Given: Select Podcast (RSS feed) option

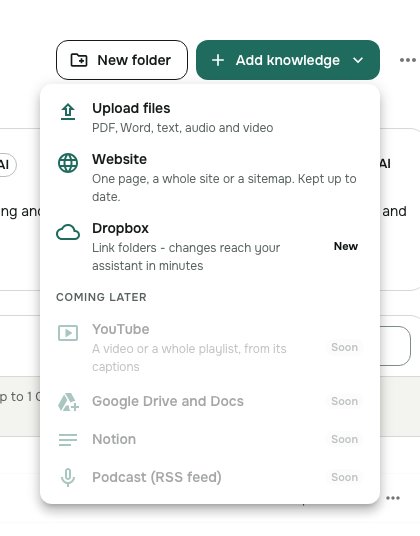Looking at the screenshot, I should pyautogui.click(x=210, y=477).
